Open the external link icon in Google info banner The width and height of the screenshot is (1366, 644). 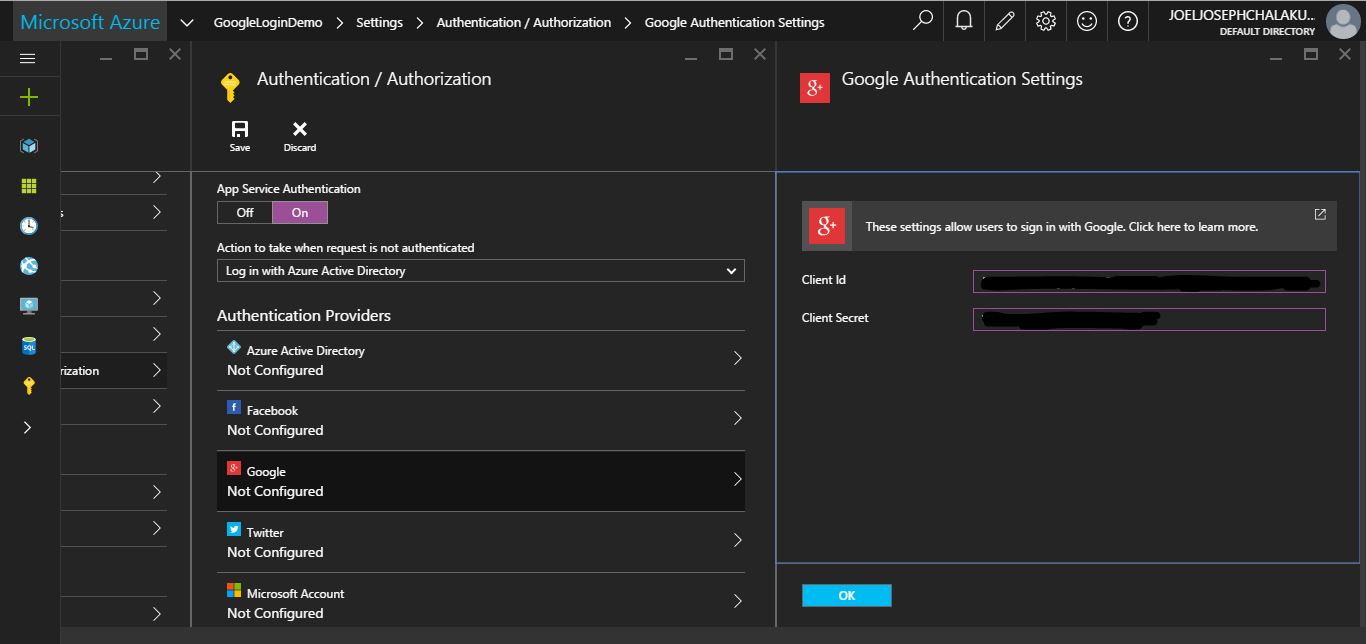[x=1320, y=214]
